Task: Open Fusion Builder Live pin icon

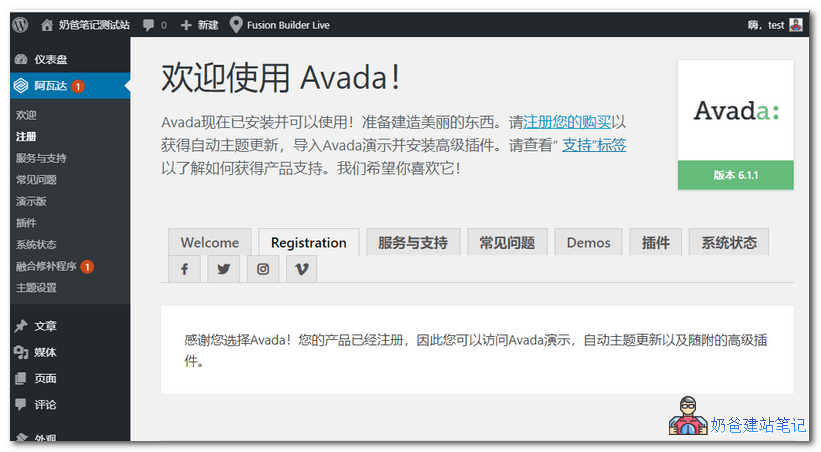Action: pyautogui.click(x=236, y=24)
